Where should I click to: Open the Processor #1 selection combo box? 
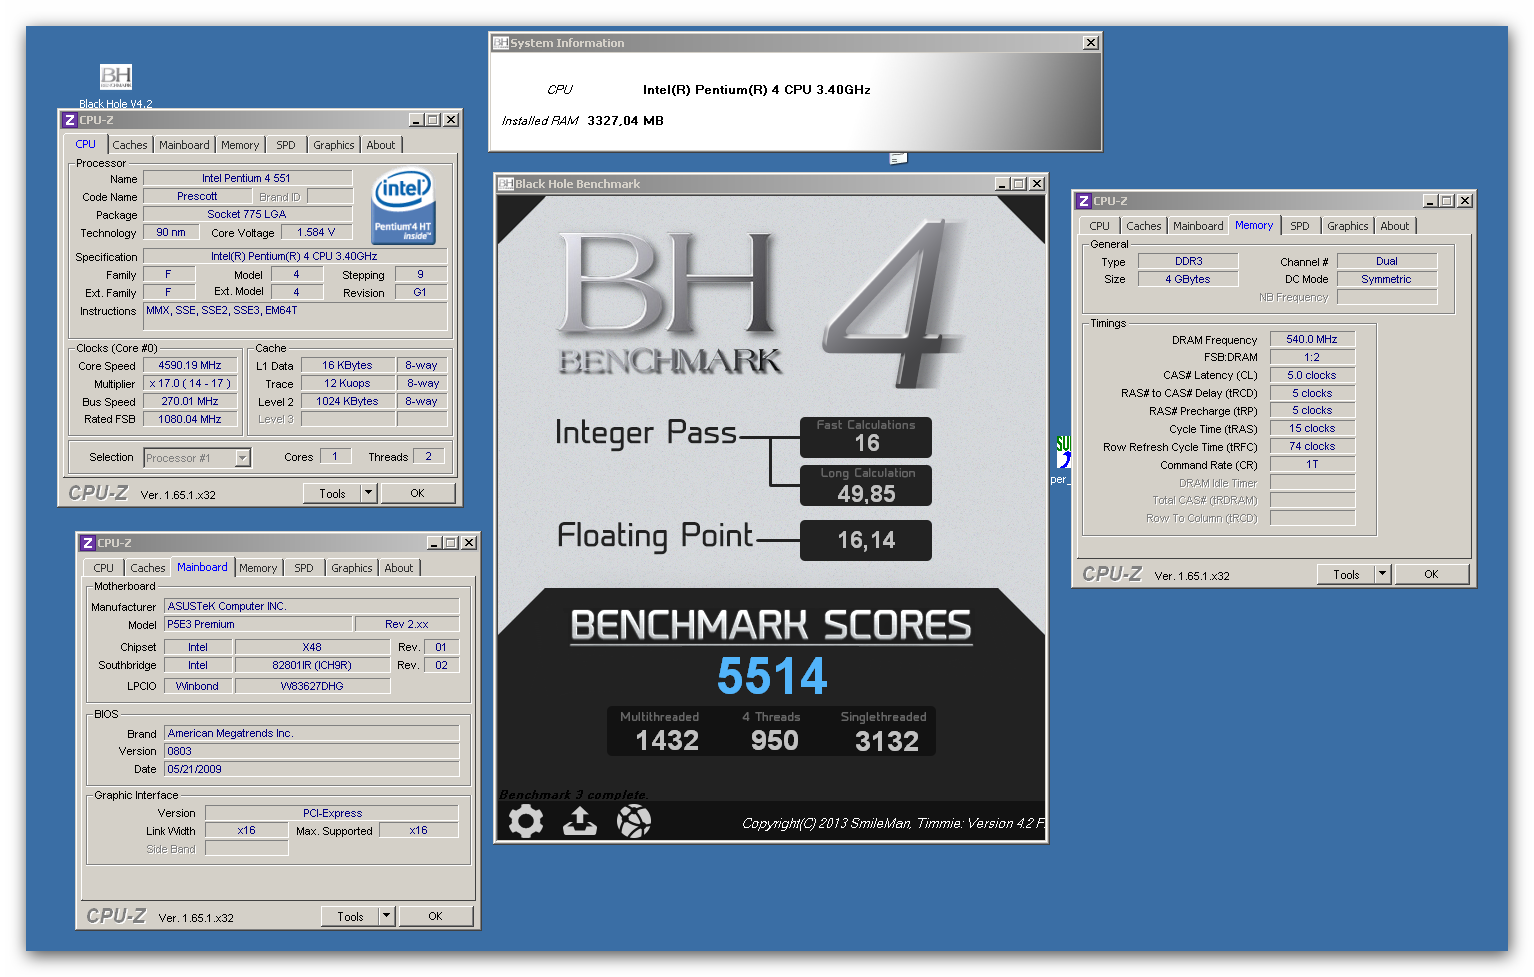[197, 458]
